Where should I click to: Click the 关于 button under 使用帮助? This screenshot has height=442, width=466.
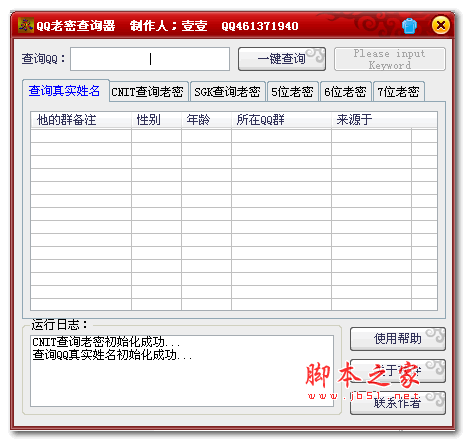[x=398, y=371]
